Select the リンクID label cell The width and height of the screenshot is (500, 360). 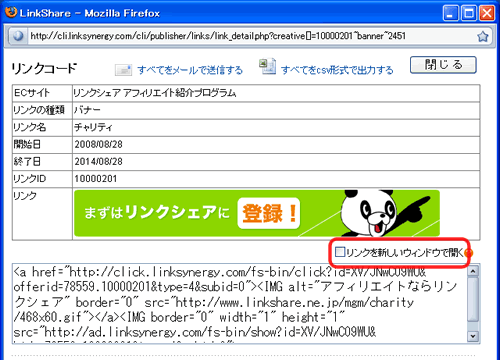(x=42, y=179)
